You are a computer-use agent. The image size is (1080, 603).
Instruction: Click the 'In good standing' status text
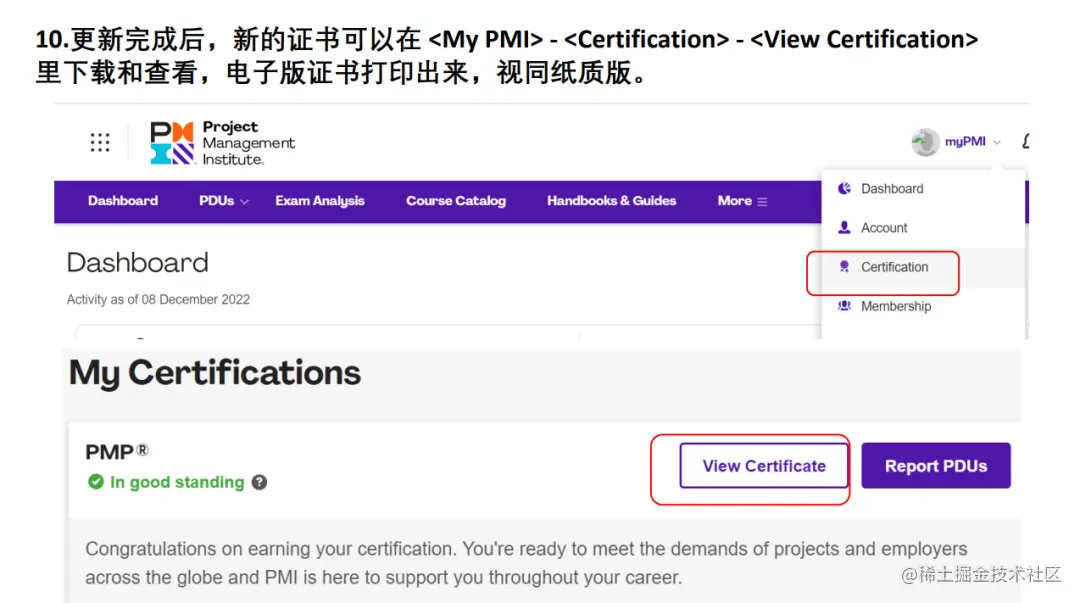pyautogui.click(x=177, y=482)
